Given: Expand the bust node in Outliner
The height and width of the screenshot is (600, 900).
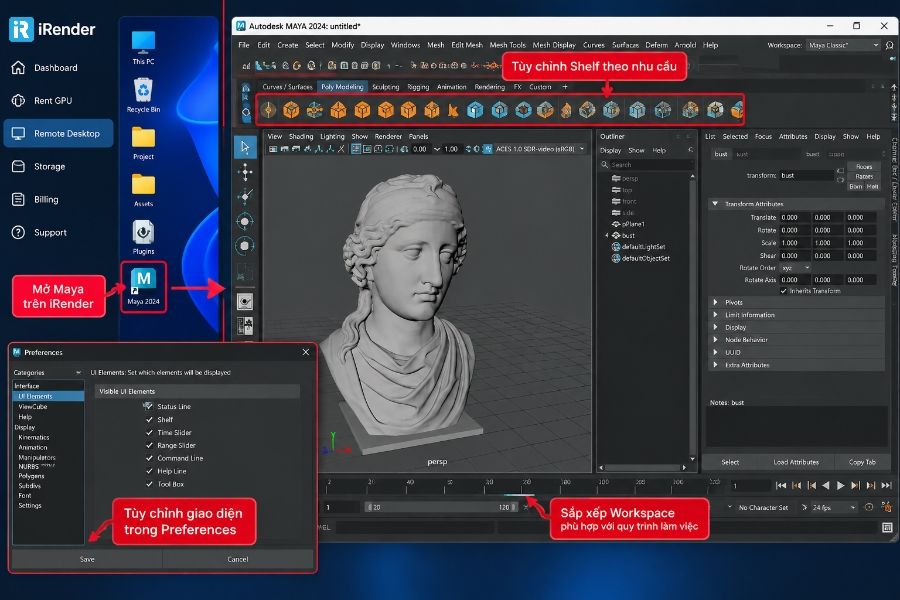Looking at the screenshot, I should (x=607, y=235).
